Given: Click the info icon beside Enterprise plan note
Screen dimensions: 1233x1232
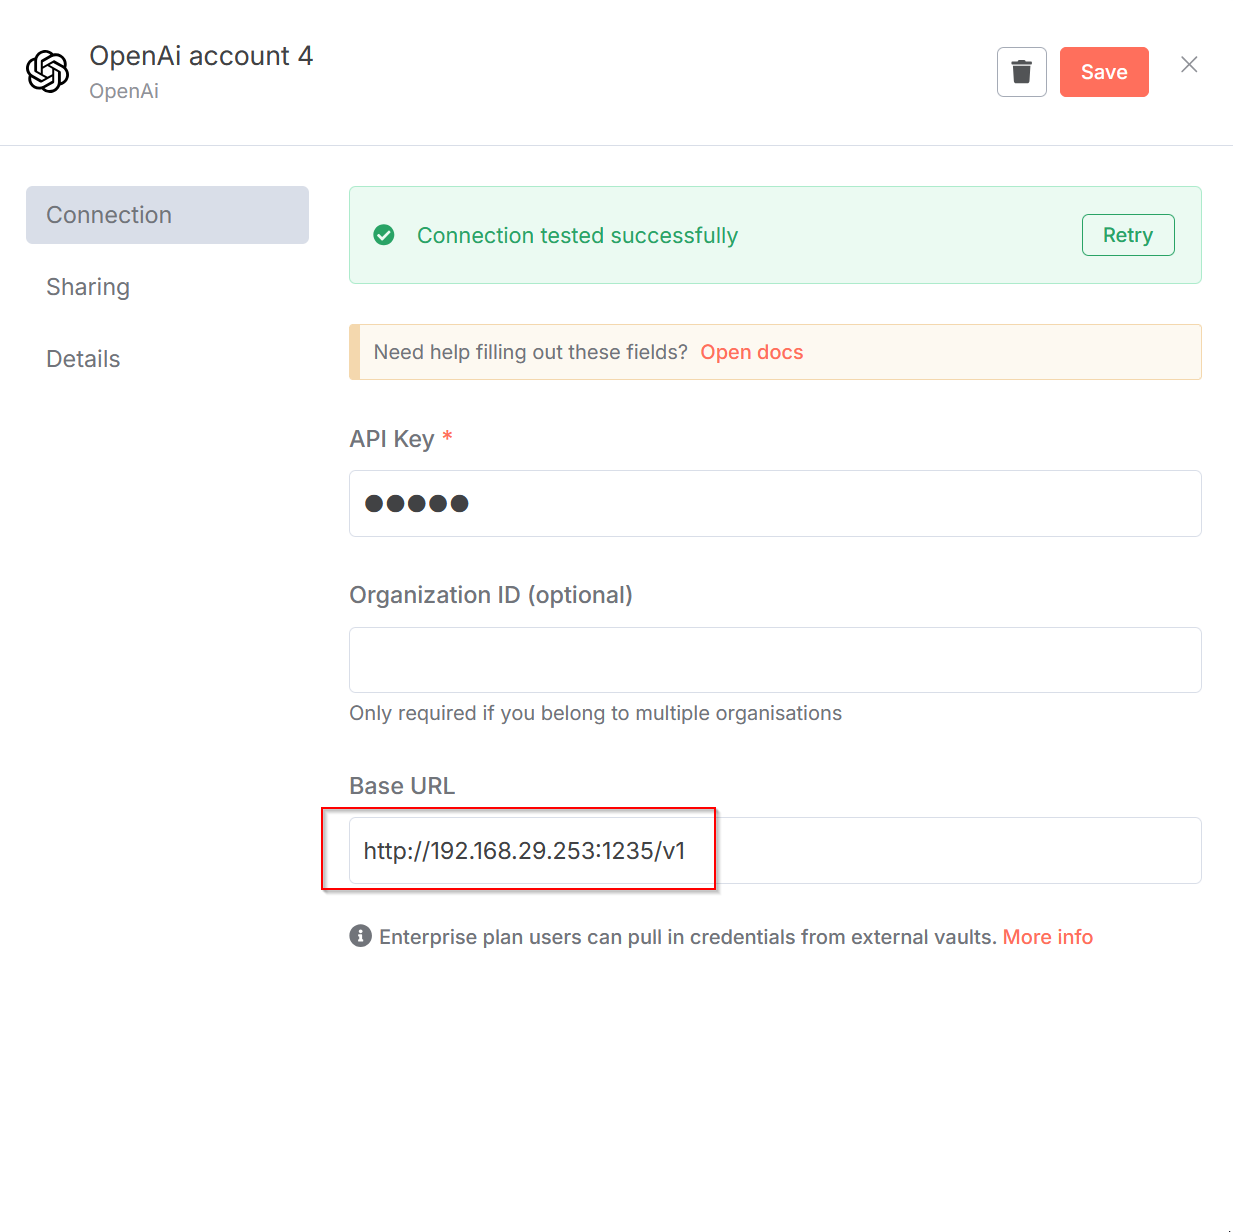Looking at the screenshot, I should click(x=360, y=936).
